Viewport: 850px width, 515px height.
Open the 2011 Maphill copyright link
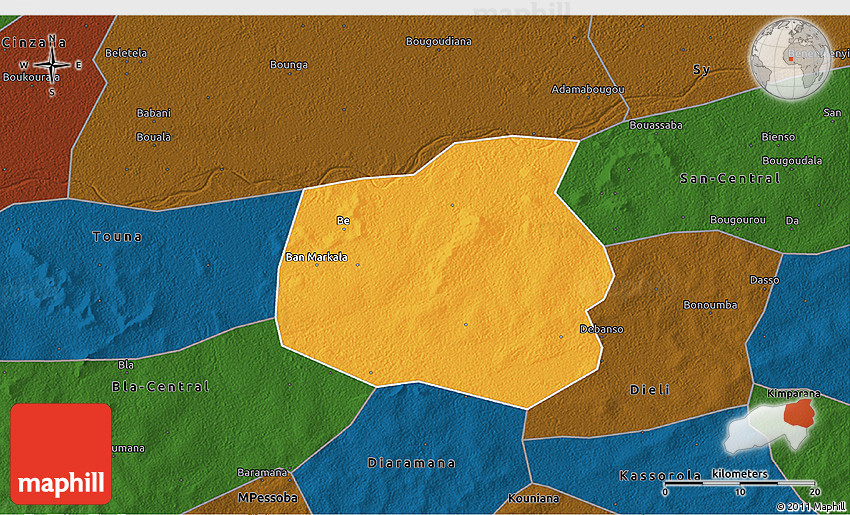[x=810, y=507]
